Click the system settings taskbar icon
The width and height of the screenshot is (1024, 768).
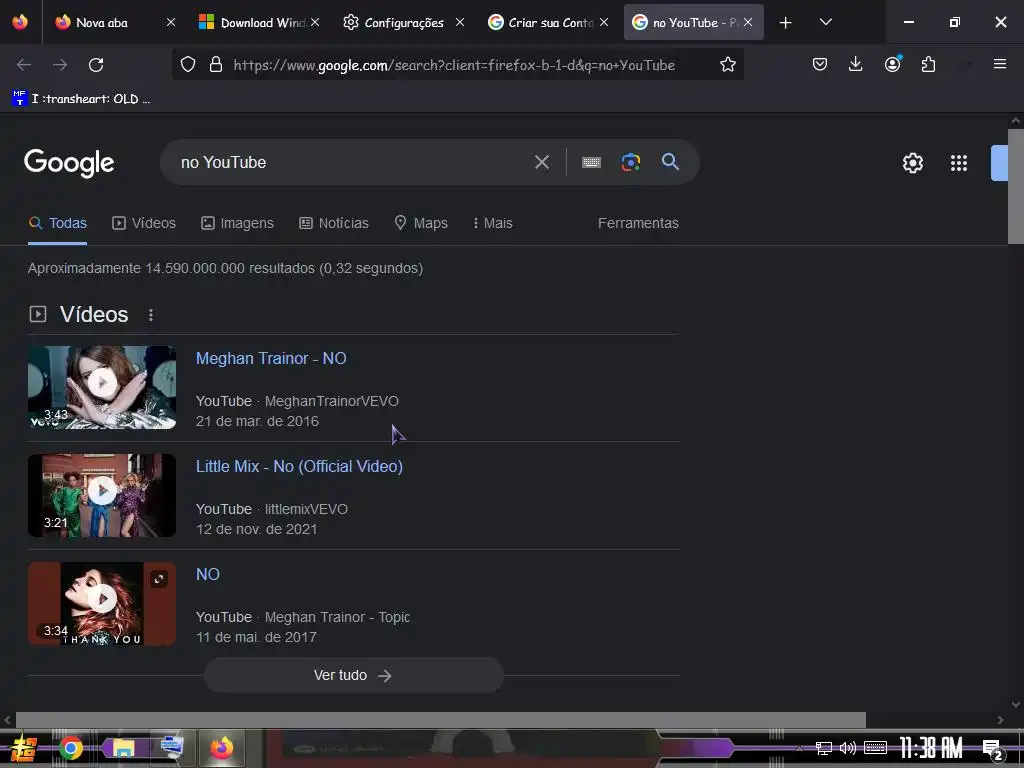[x=172, y=747]
